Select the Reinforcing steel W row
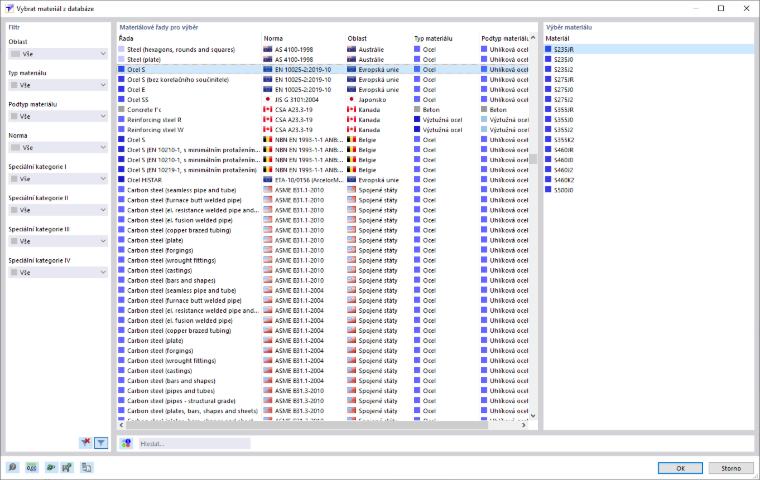The image size is (760, 480). click(x=323, y=129)
